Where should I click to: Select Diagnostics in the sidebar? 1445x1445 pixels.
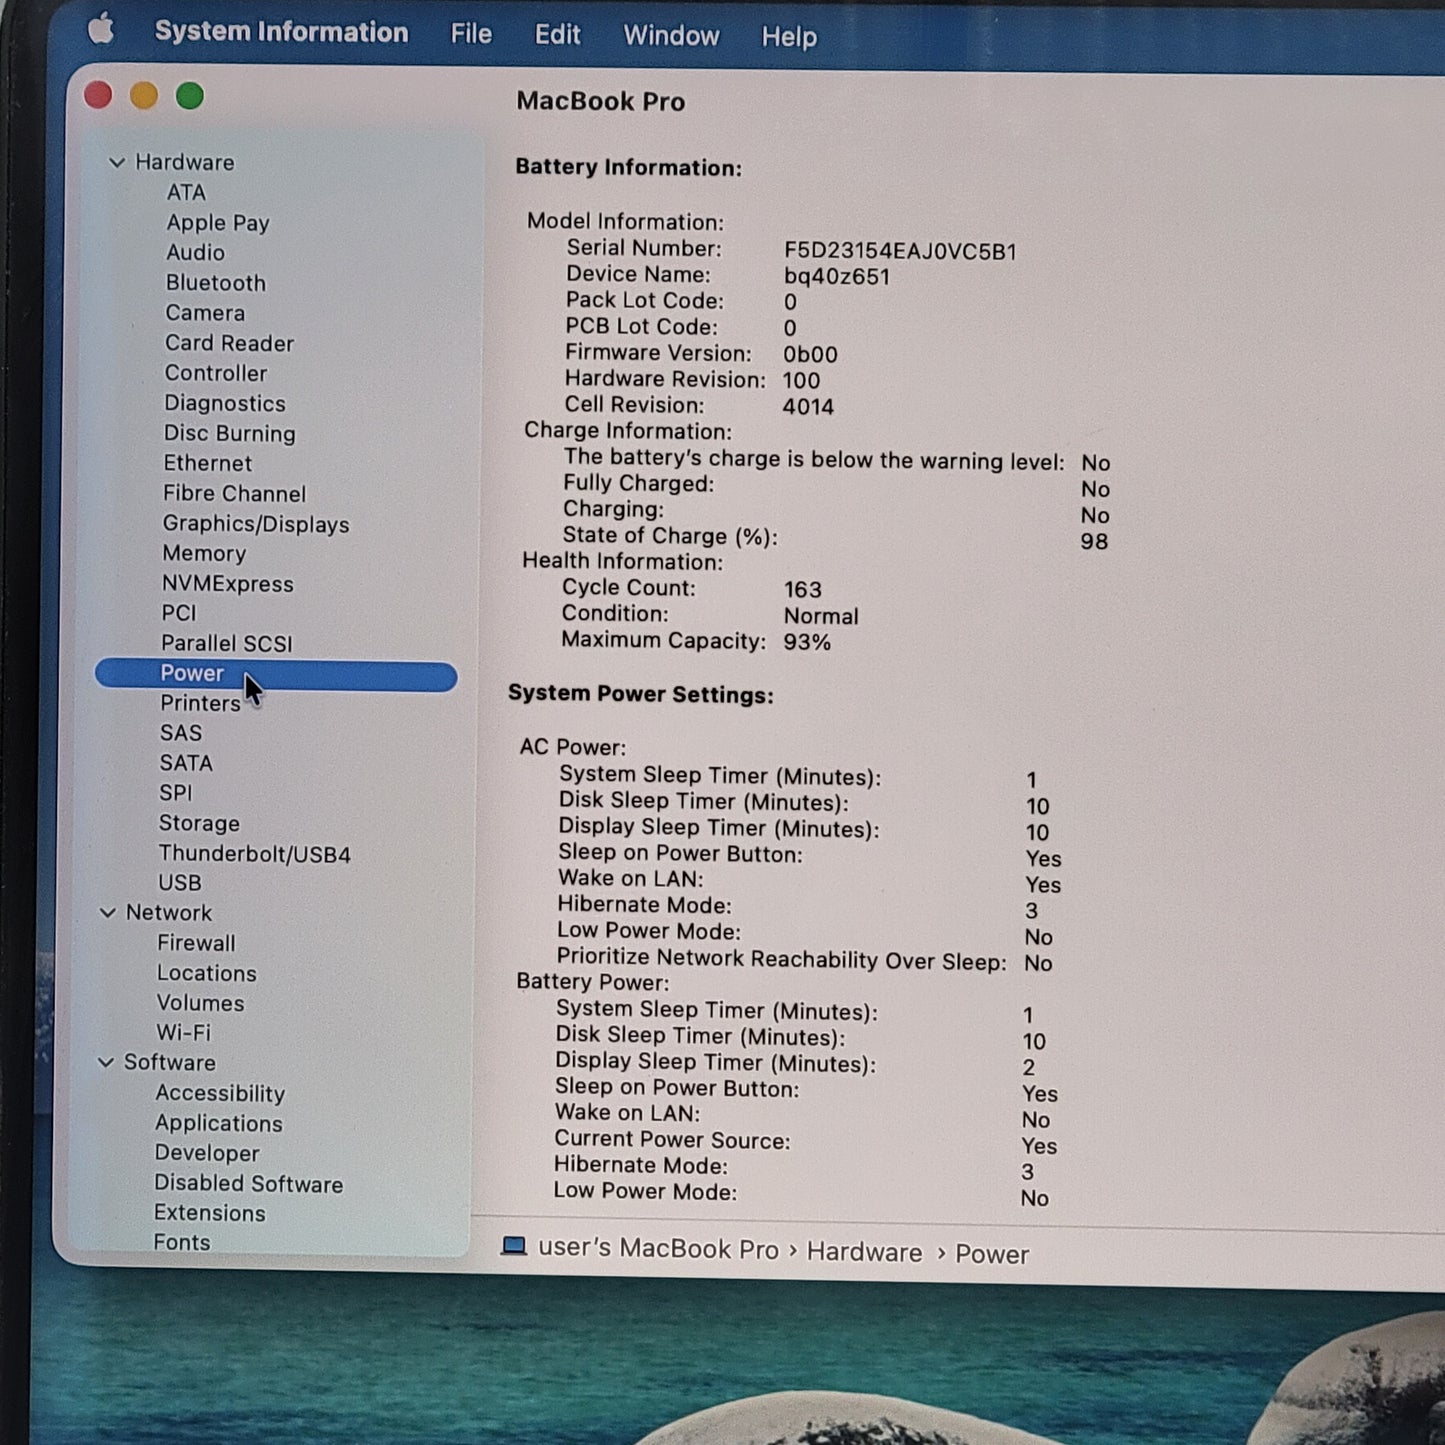coord(225,403)
